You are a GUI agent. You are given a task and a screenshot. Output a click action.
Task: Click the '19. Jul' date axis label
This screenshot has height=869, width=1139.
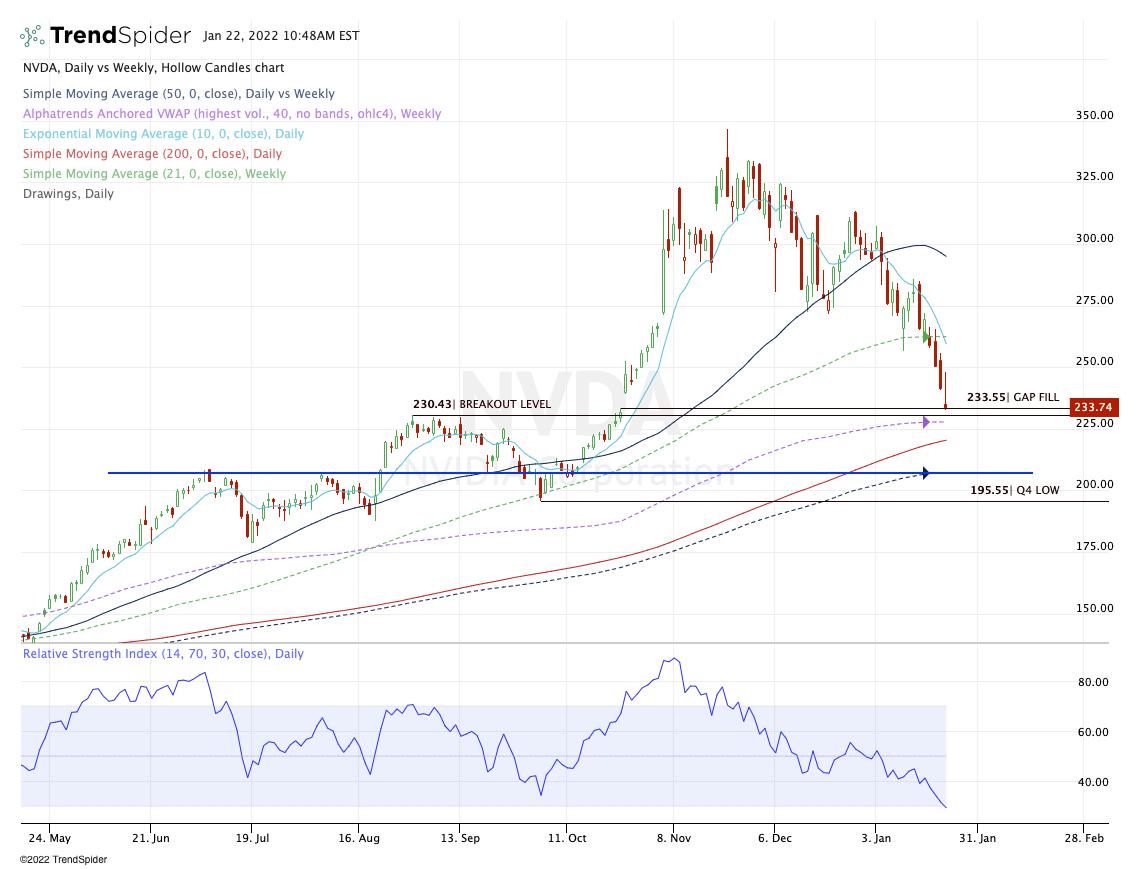[251, 838]
